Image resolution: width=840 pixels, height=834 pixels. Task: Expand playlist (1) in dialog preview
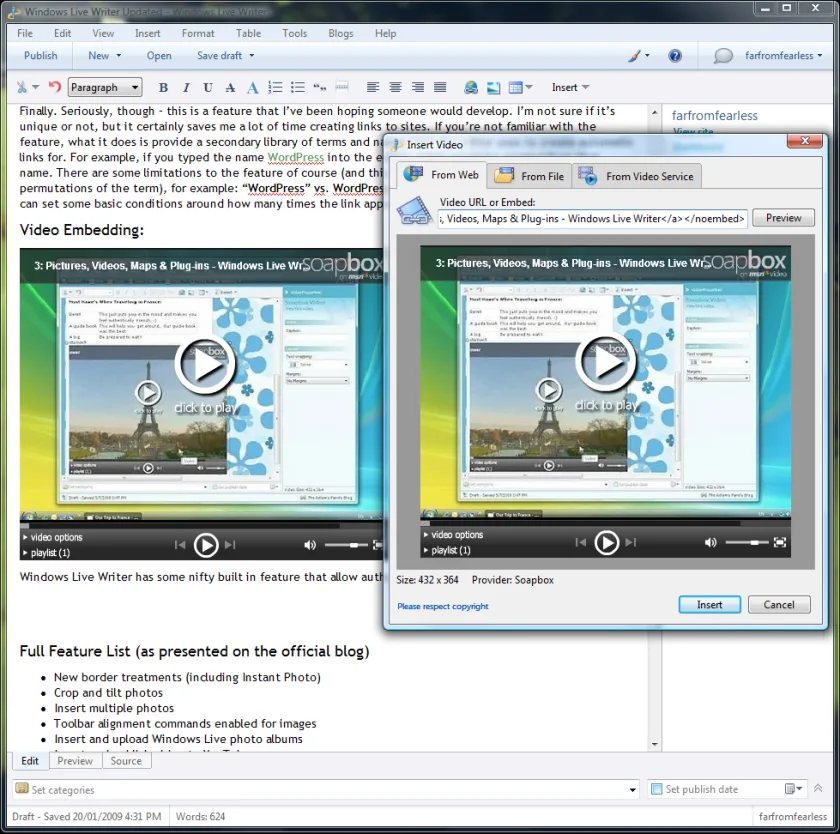[447, 550]
